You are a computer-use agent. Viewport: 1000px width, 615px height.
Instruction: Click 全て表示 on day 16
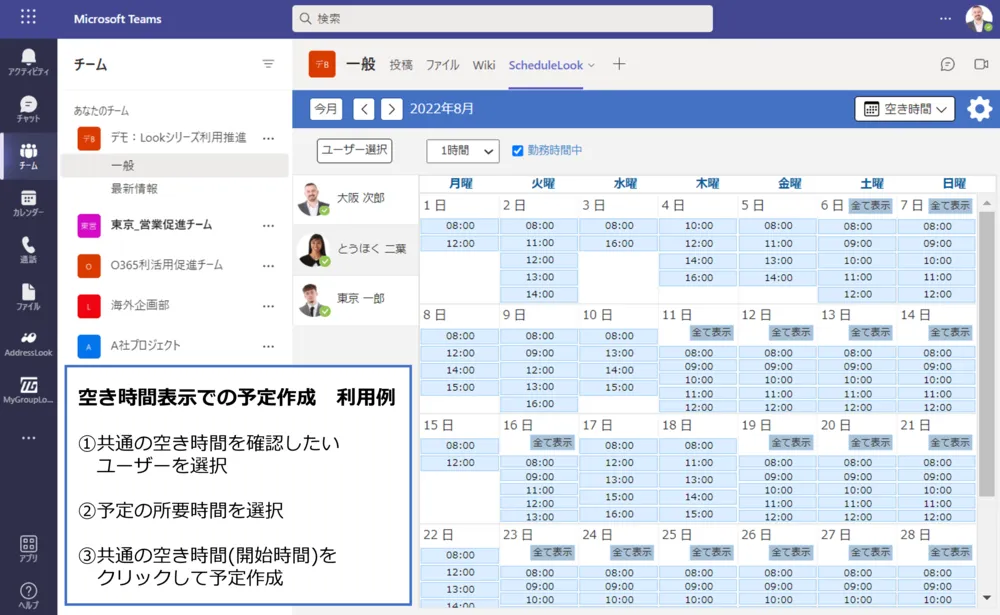553,442
